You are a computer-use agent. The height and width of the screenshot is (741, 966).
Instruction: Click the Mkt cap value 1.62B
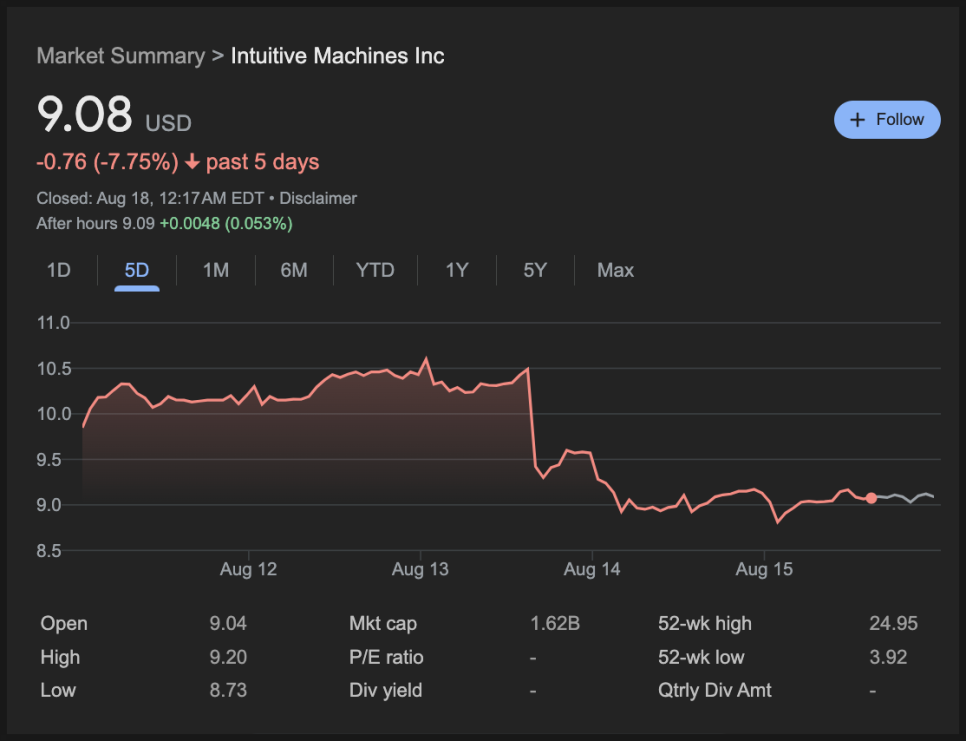click(555, 623)
